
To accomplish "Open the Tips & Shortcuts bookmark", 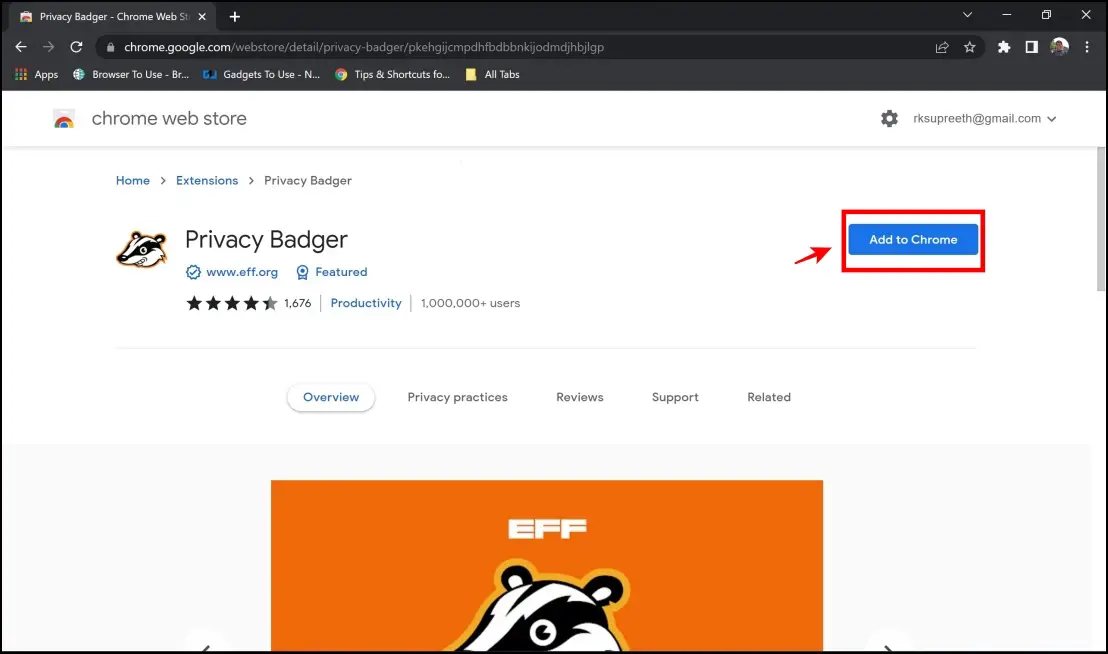I will (392, 74).
